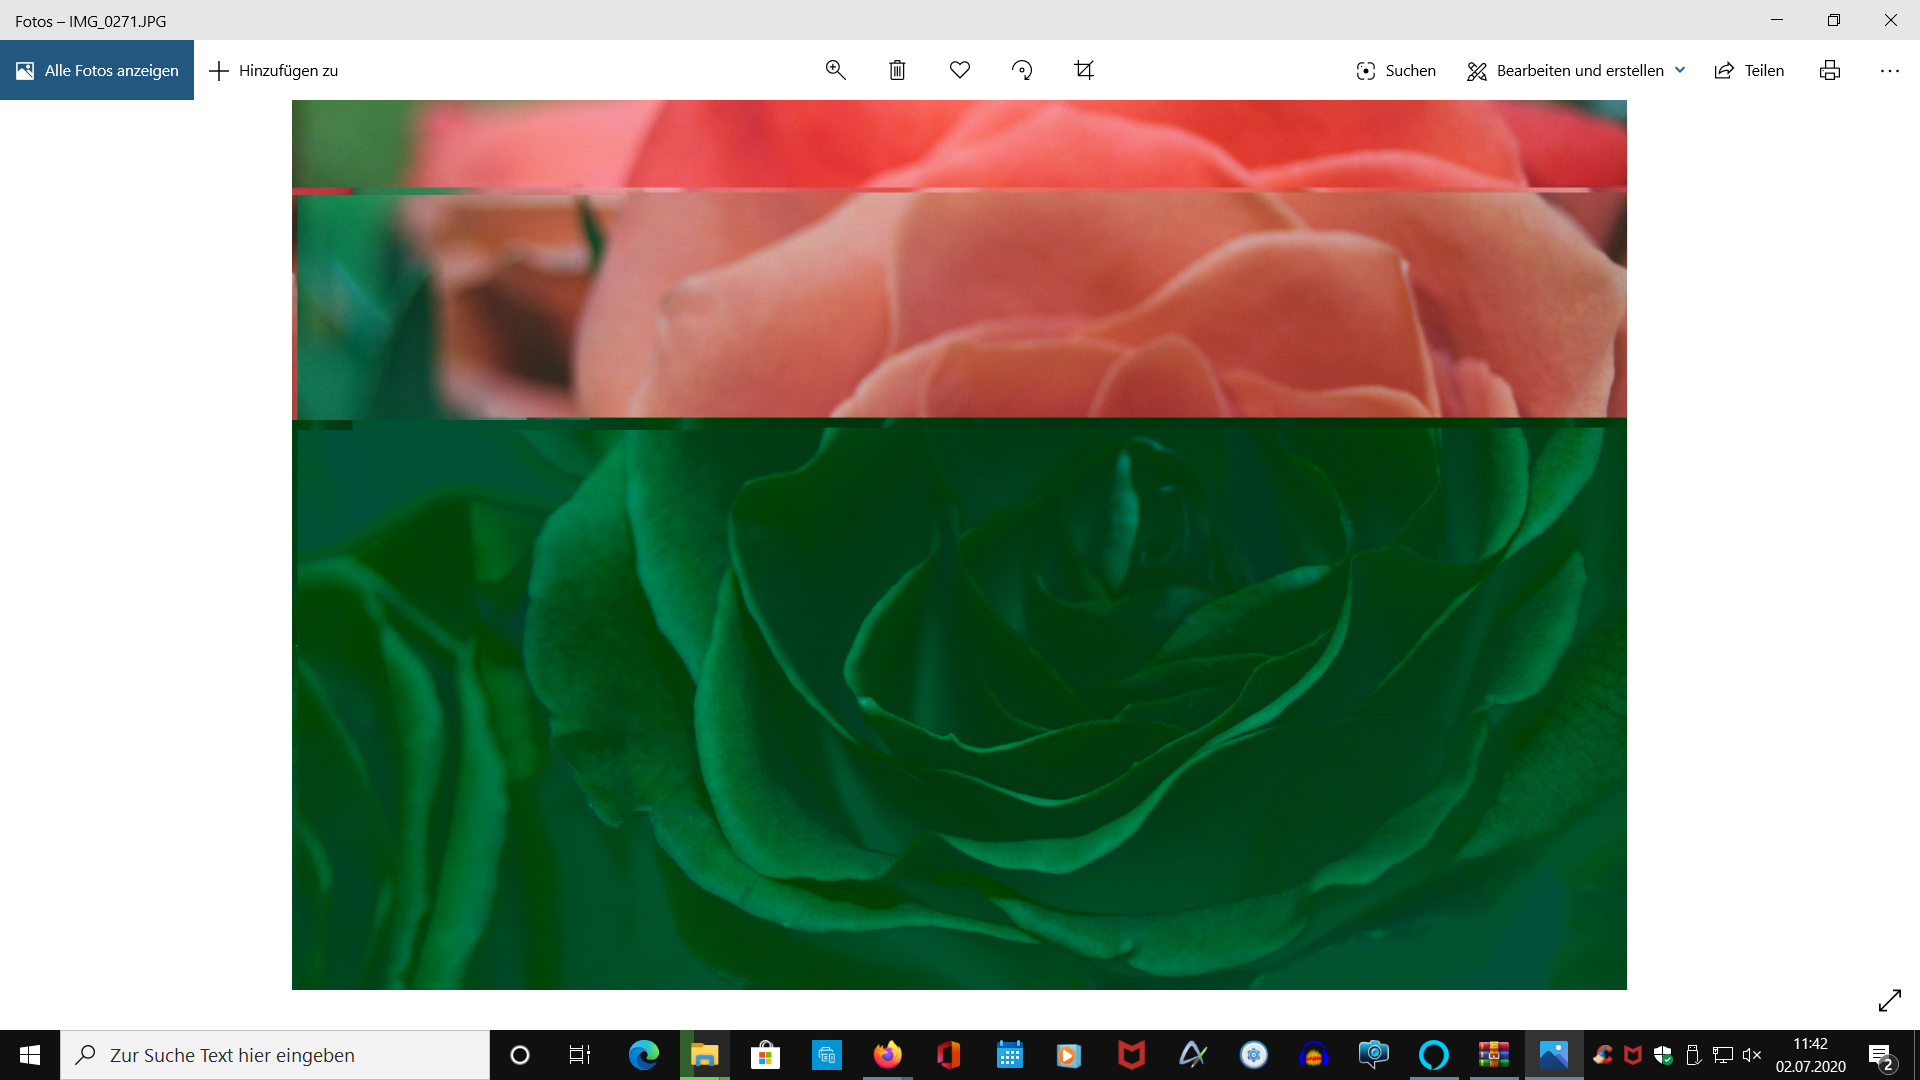Switch to Alle Fotos anzeigen
1920x1080 pixels.
(x=96, y=70)
